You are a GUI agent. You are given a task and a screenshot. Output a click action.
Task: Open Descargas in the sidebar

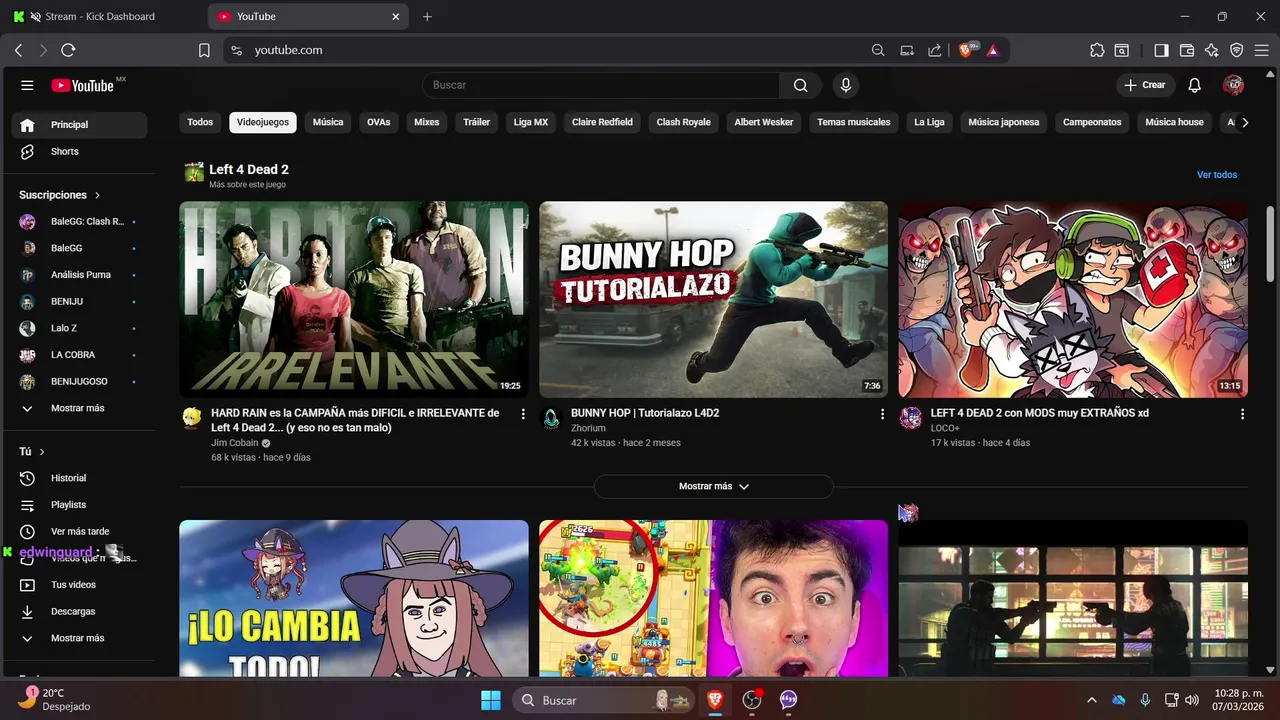(x=79, y=611)
